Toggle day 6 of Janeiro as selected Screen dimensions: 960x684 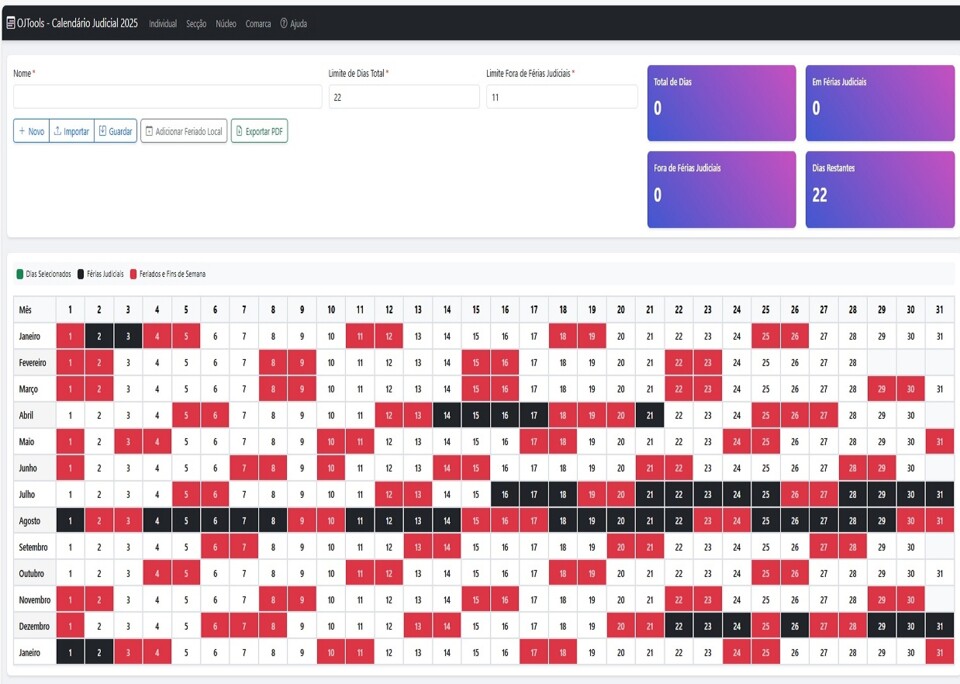pos(215,336)
